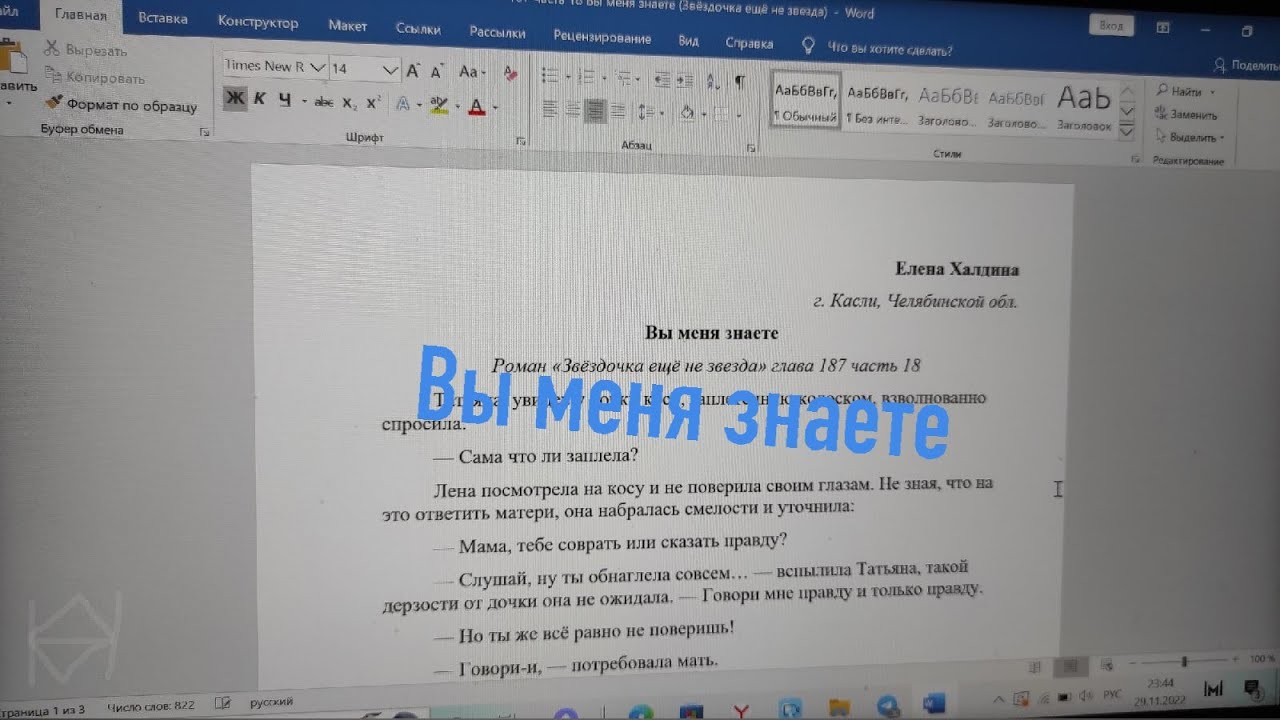Open Font dialog launcher
1280x720 pixels.
522,142
